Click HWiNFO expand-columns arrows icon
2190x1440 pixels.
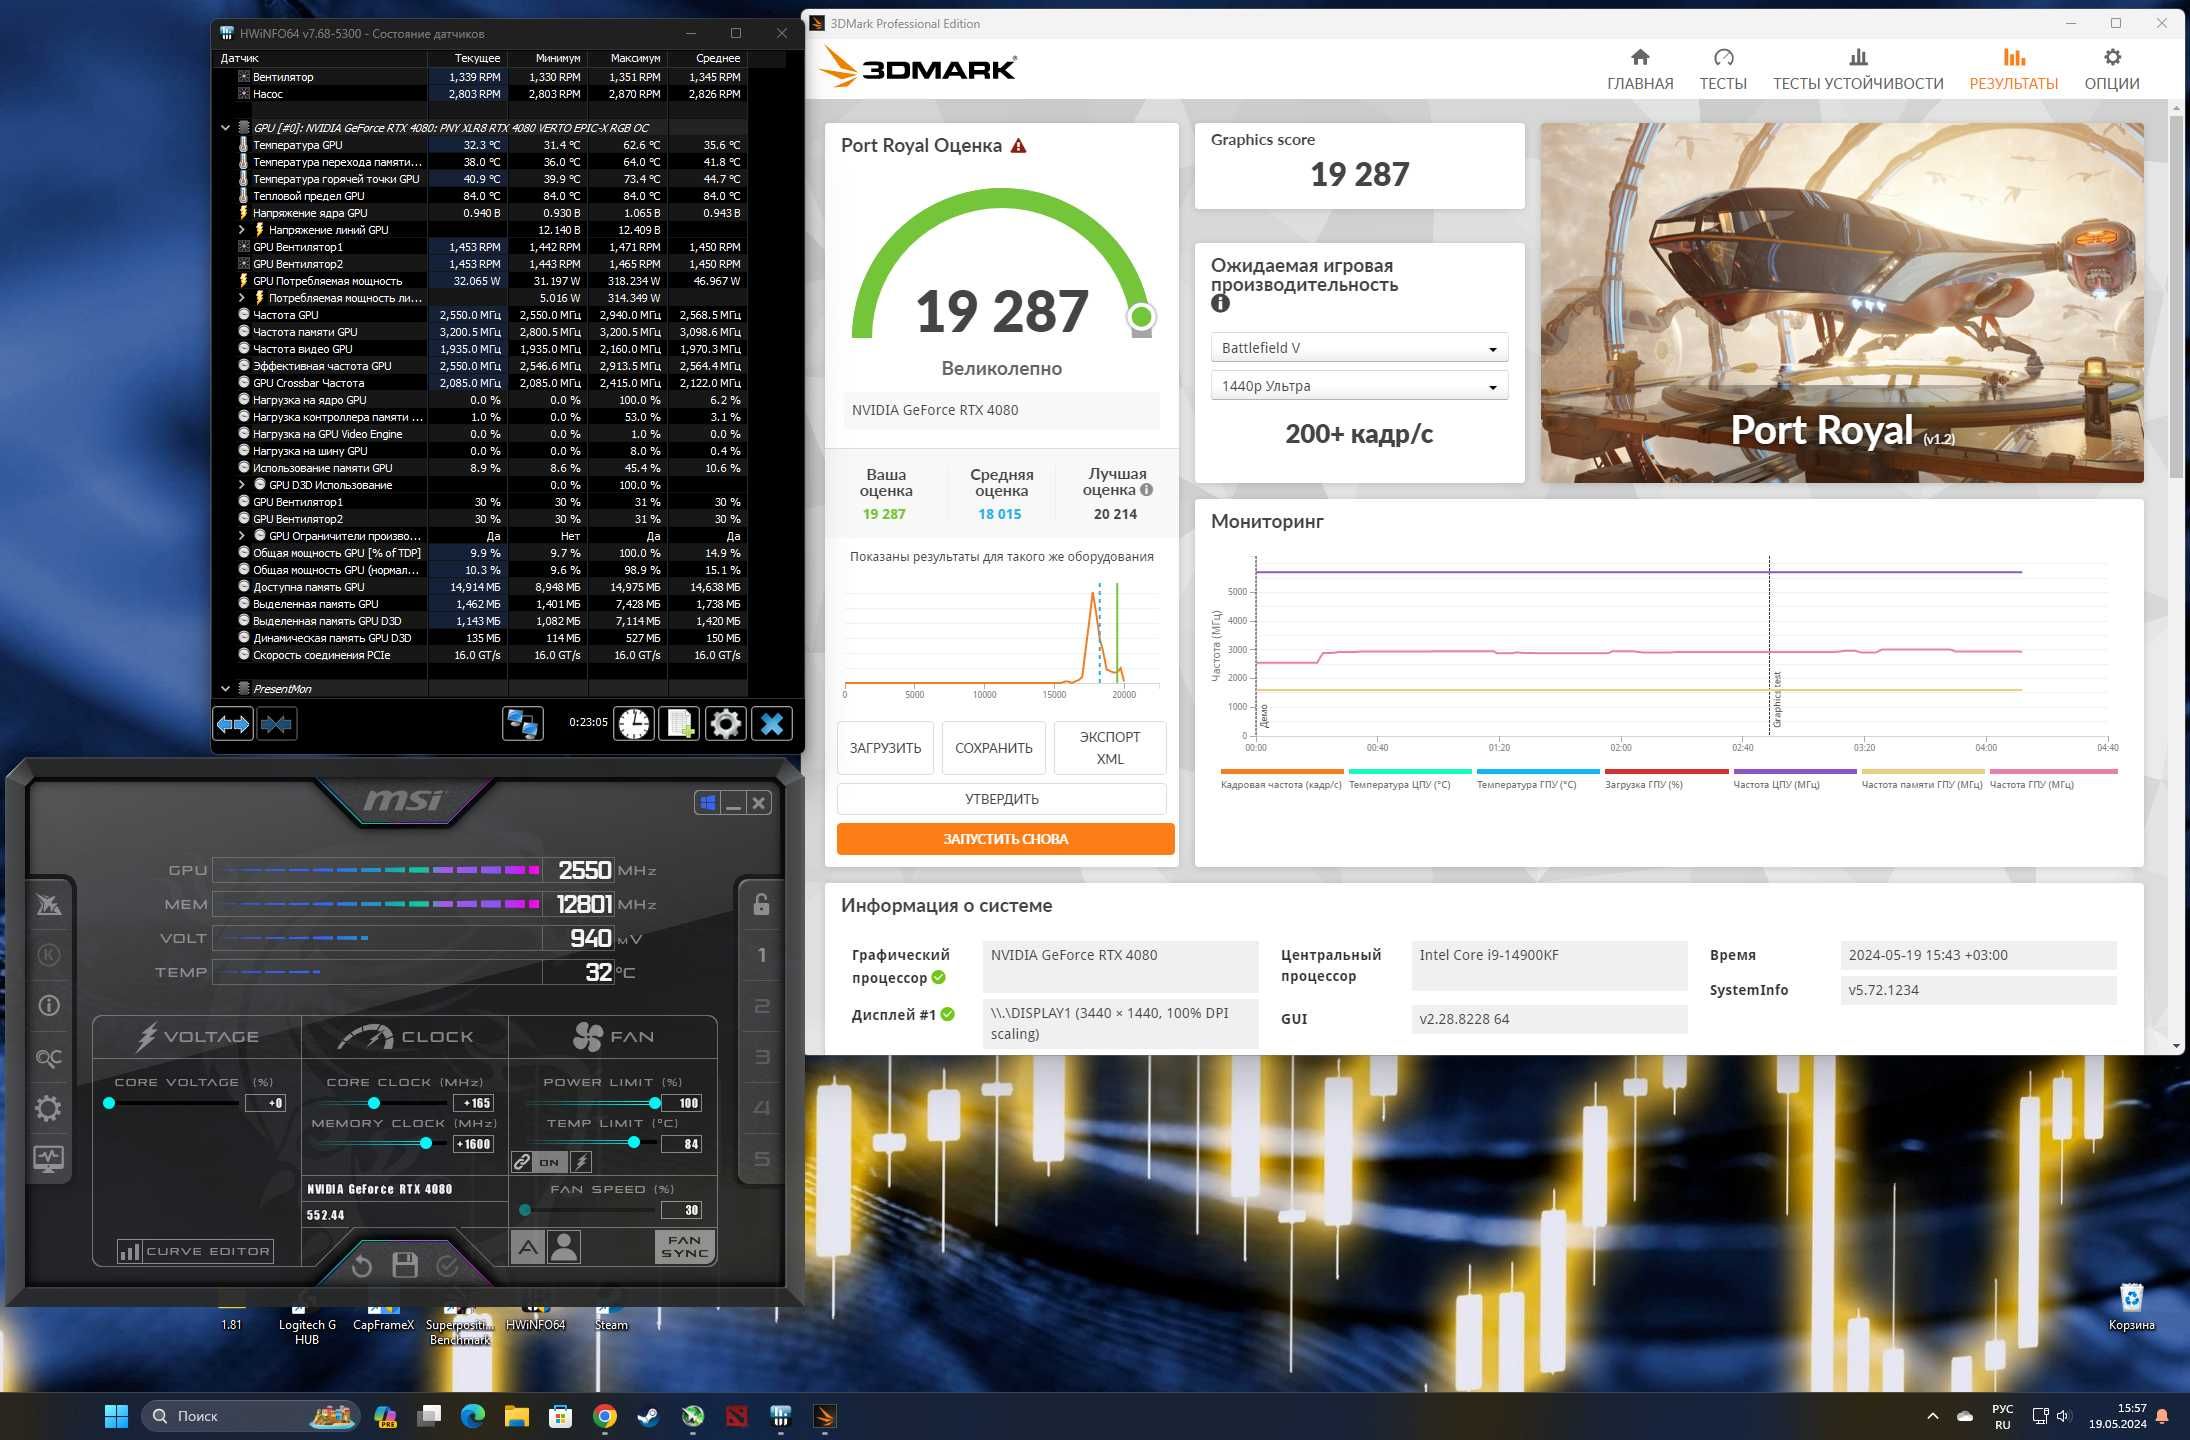233,723
